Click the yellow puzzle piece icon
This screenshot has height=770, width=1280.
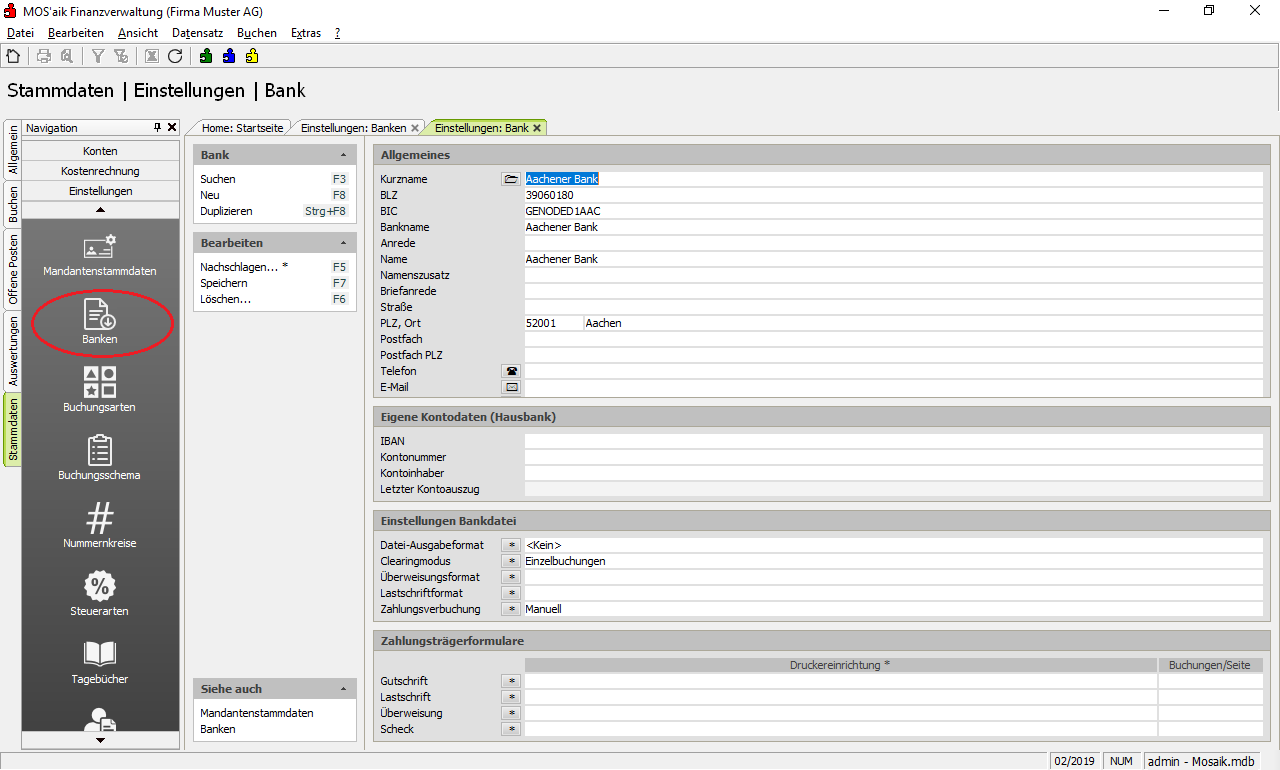coord(252,56)
